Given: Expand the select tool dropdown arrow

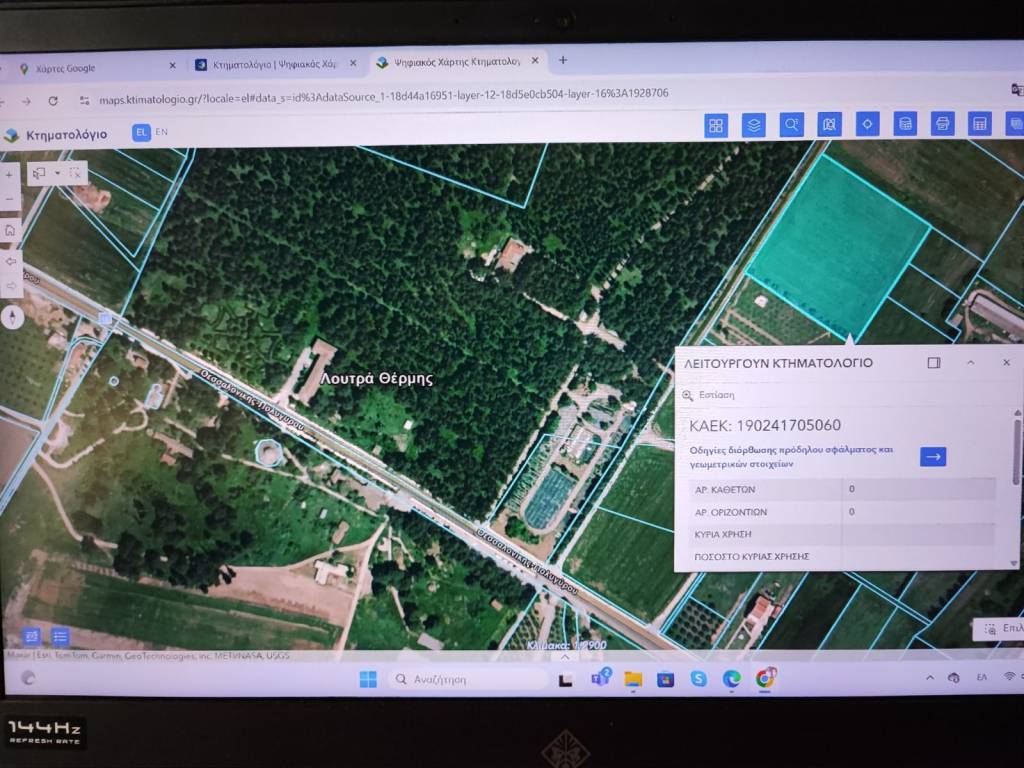Looking at the screenshot, I should (58, 173).
